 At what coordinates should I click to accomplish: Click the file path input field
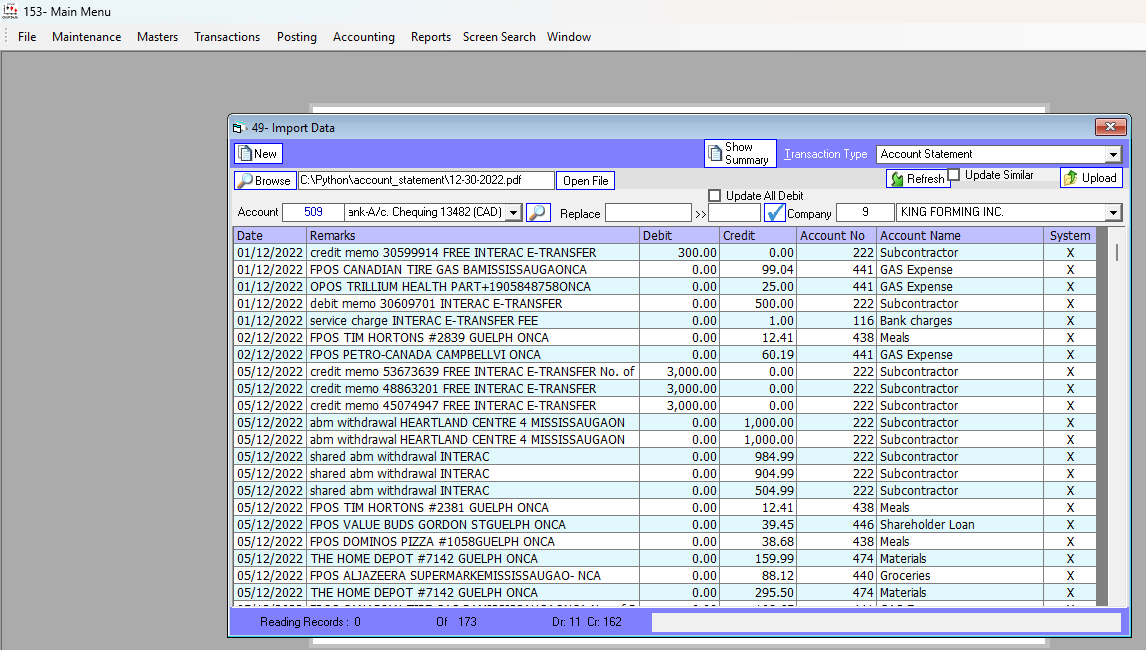[x=425, y=180]
